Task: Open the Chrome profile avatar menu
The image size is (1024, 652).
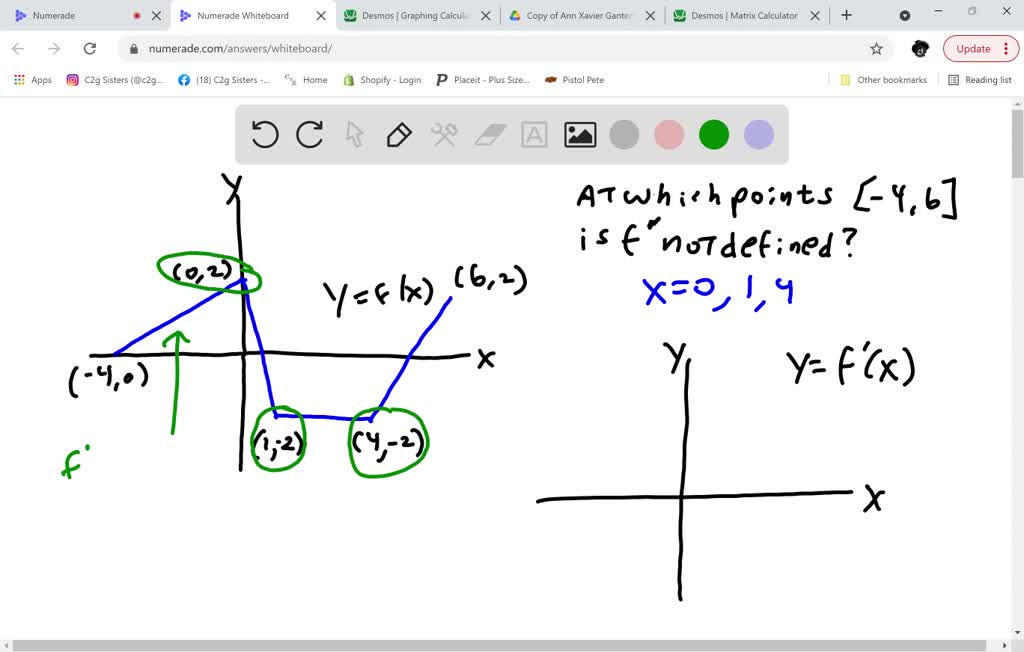Action: [919, 48]
